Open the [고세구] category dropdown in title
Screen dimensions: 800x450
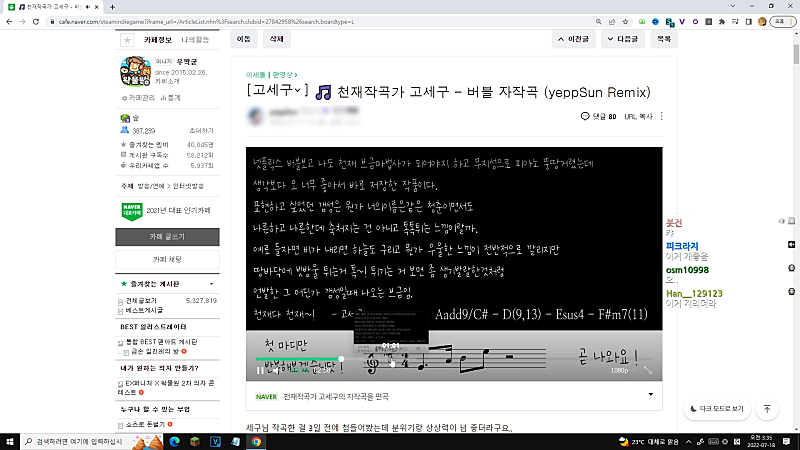click(278, 91)
